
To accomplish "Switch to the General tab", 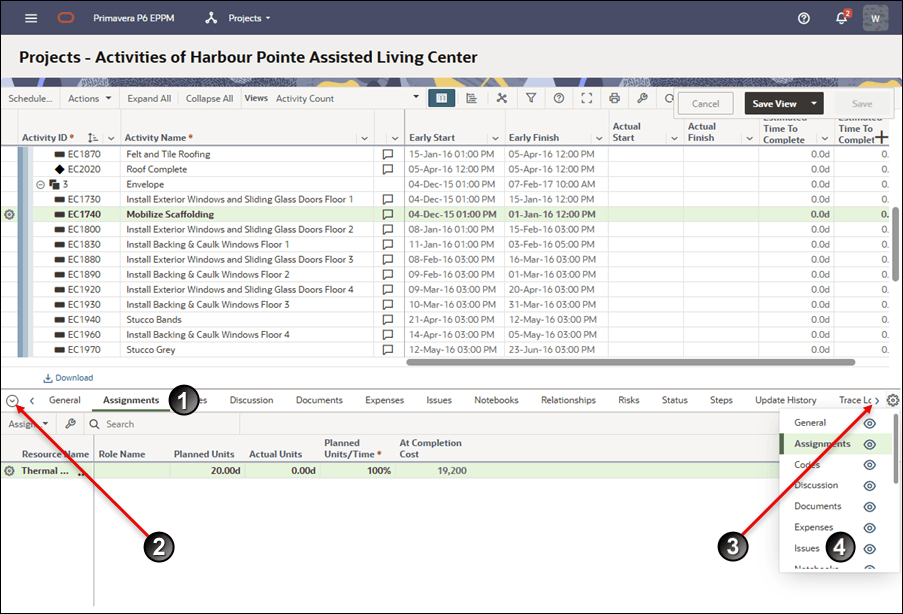I will 64,400.
